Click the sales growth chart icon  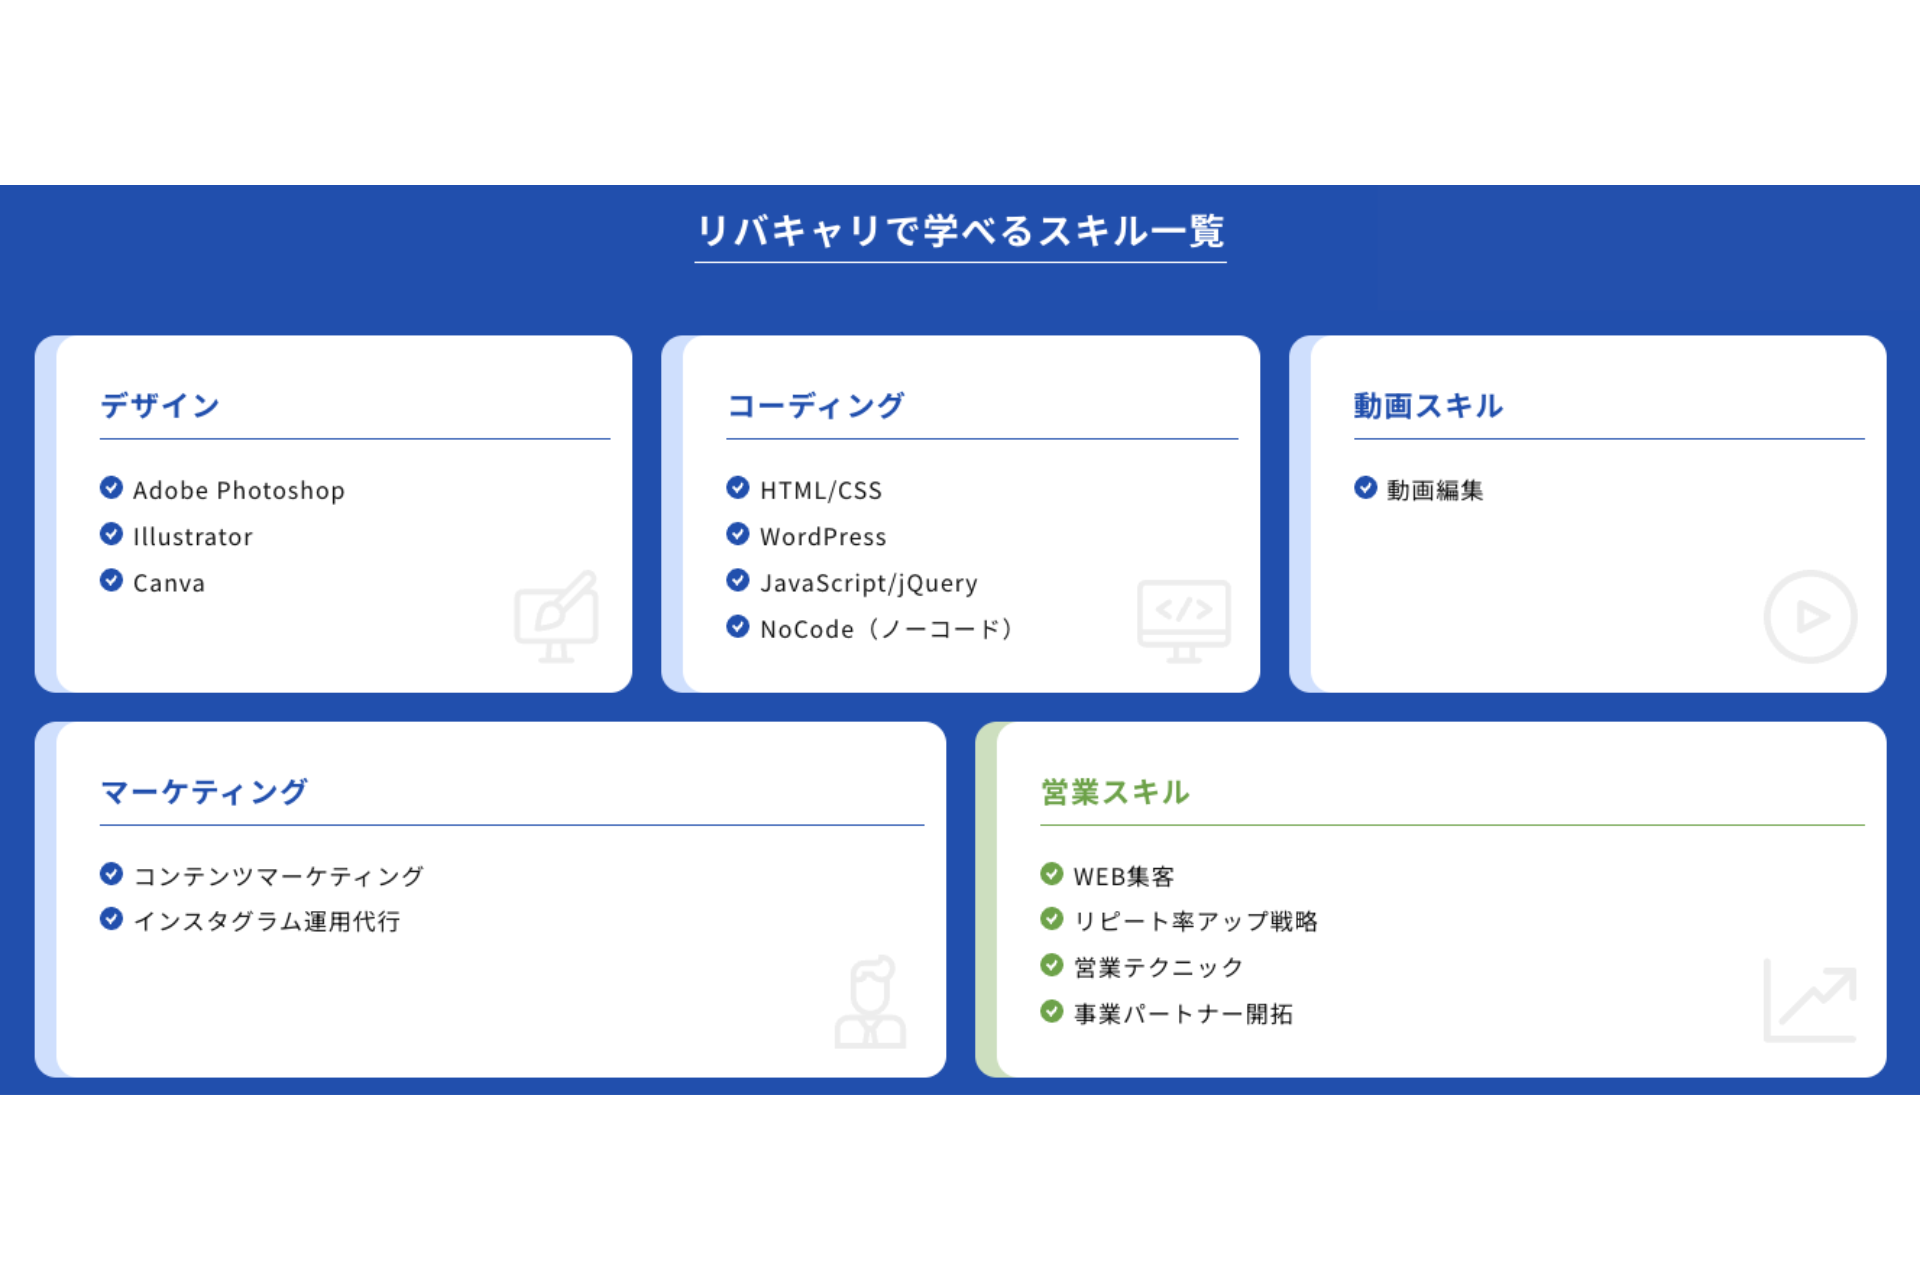(1810, 1000)
